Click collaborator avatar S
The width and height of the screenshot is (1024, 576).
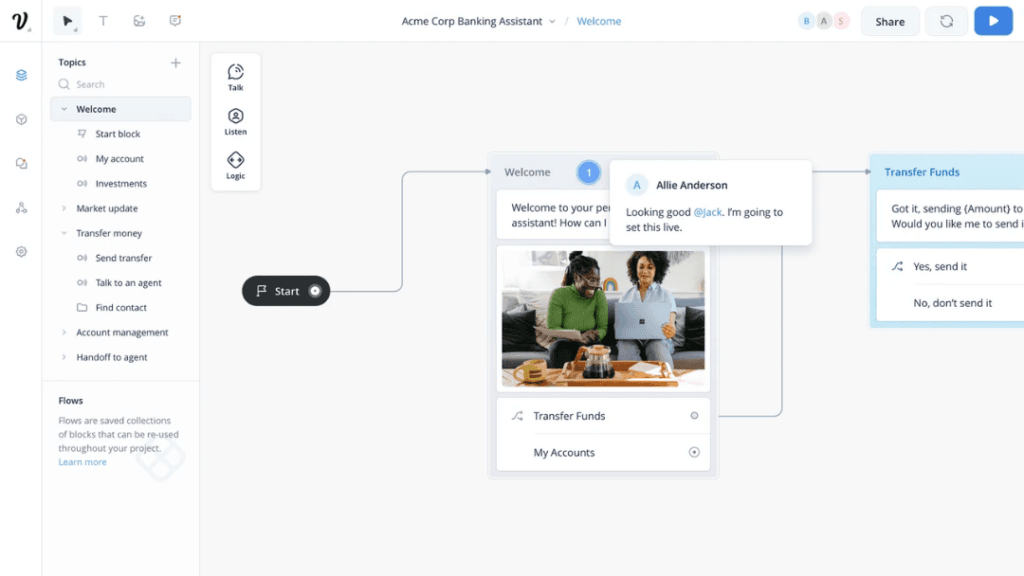point(841,21)
